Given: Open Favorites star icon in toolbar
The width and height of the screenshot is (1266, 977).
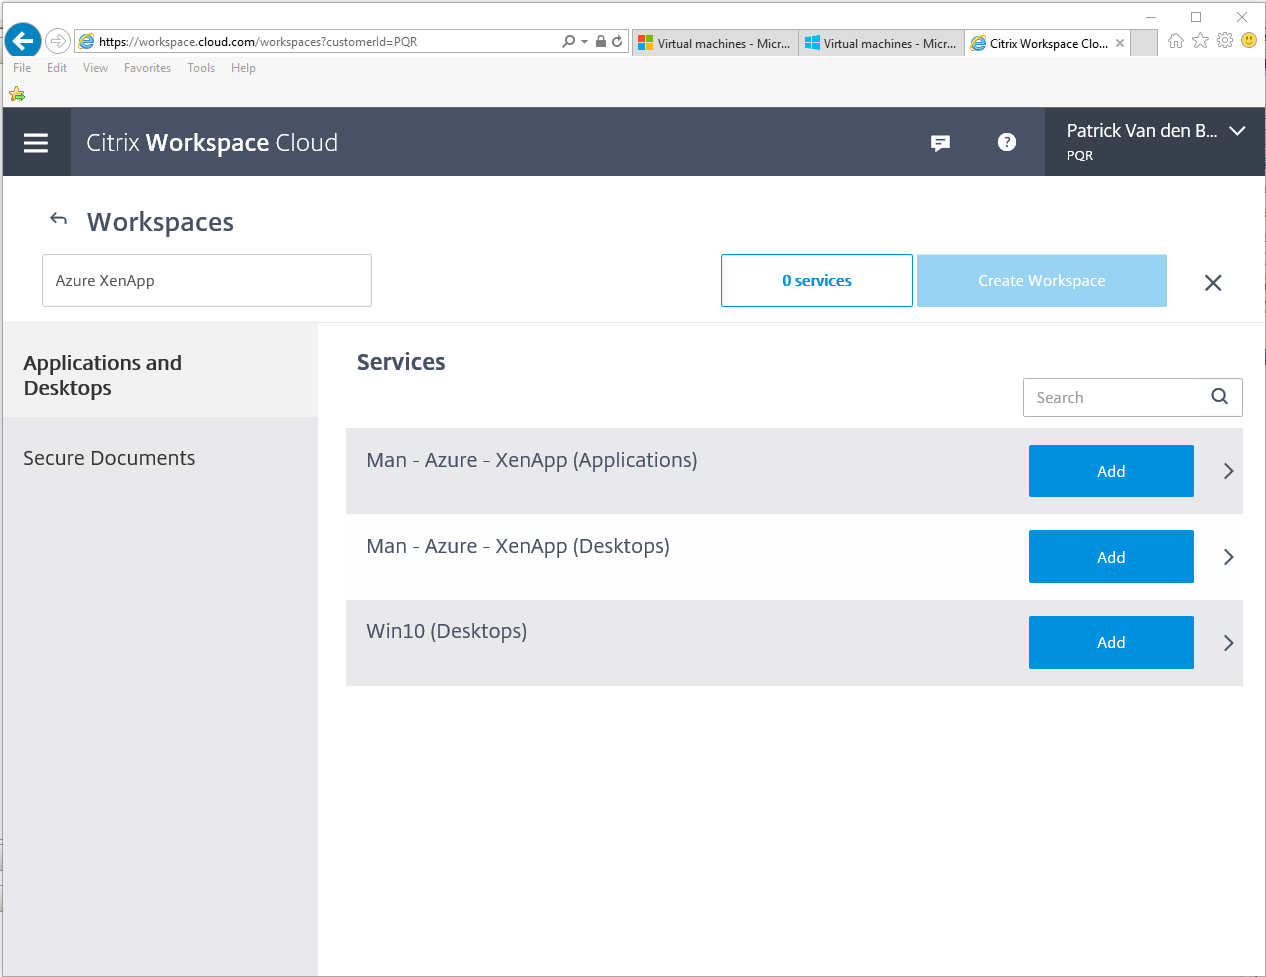Looking at the screenshot, I should click(x=1200, y=40).
